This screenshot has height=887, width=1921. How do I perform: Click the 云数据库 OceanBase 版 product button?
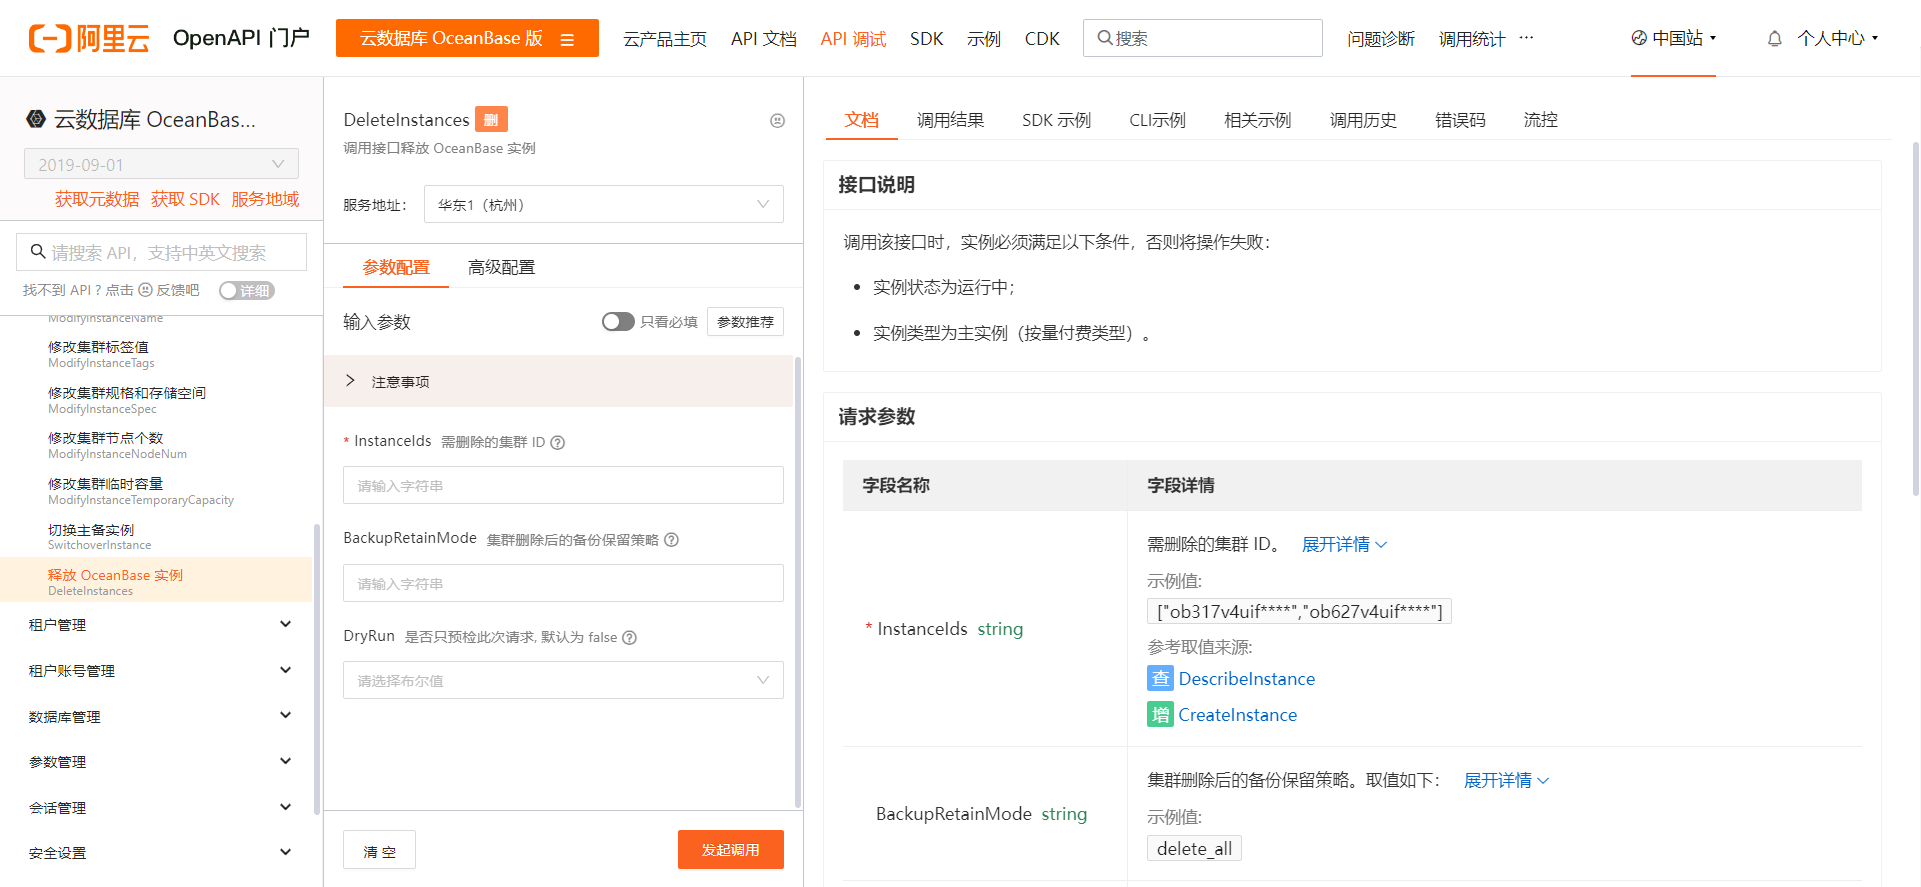[467, 38]
